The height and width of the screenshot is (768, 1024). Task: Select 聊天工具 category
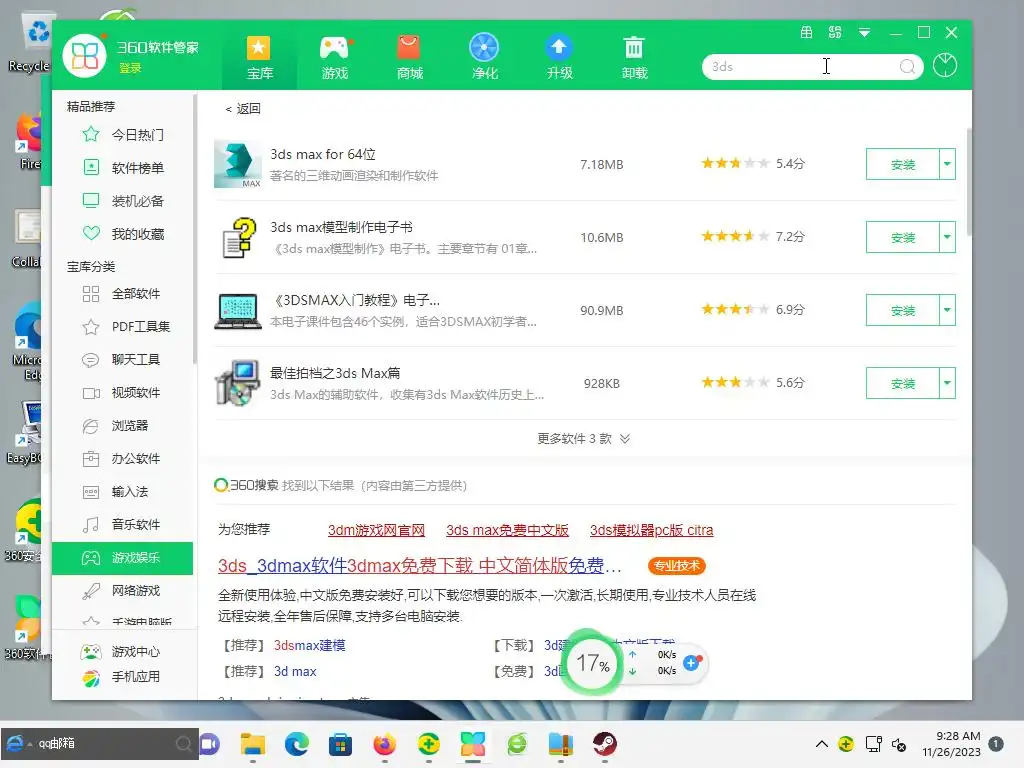coord(123,360)
